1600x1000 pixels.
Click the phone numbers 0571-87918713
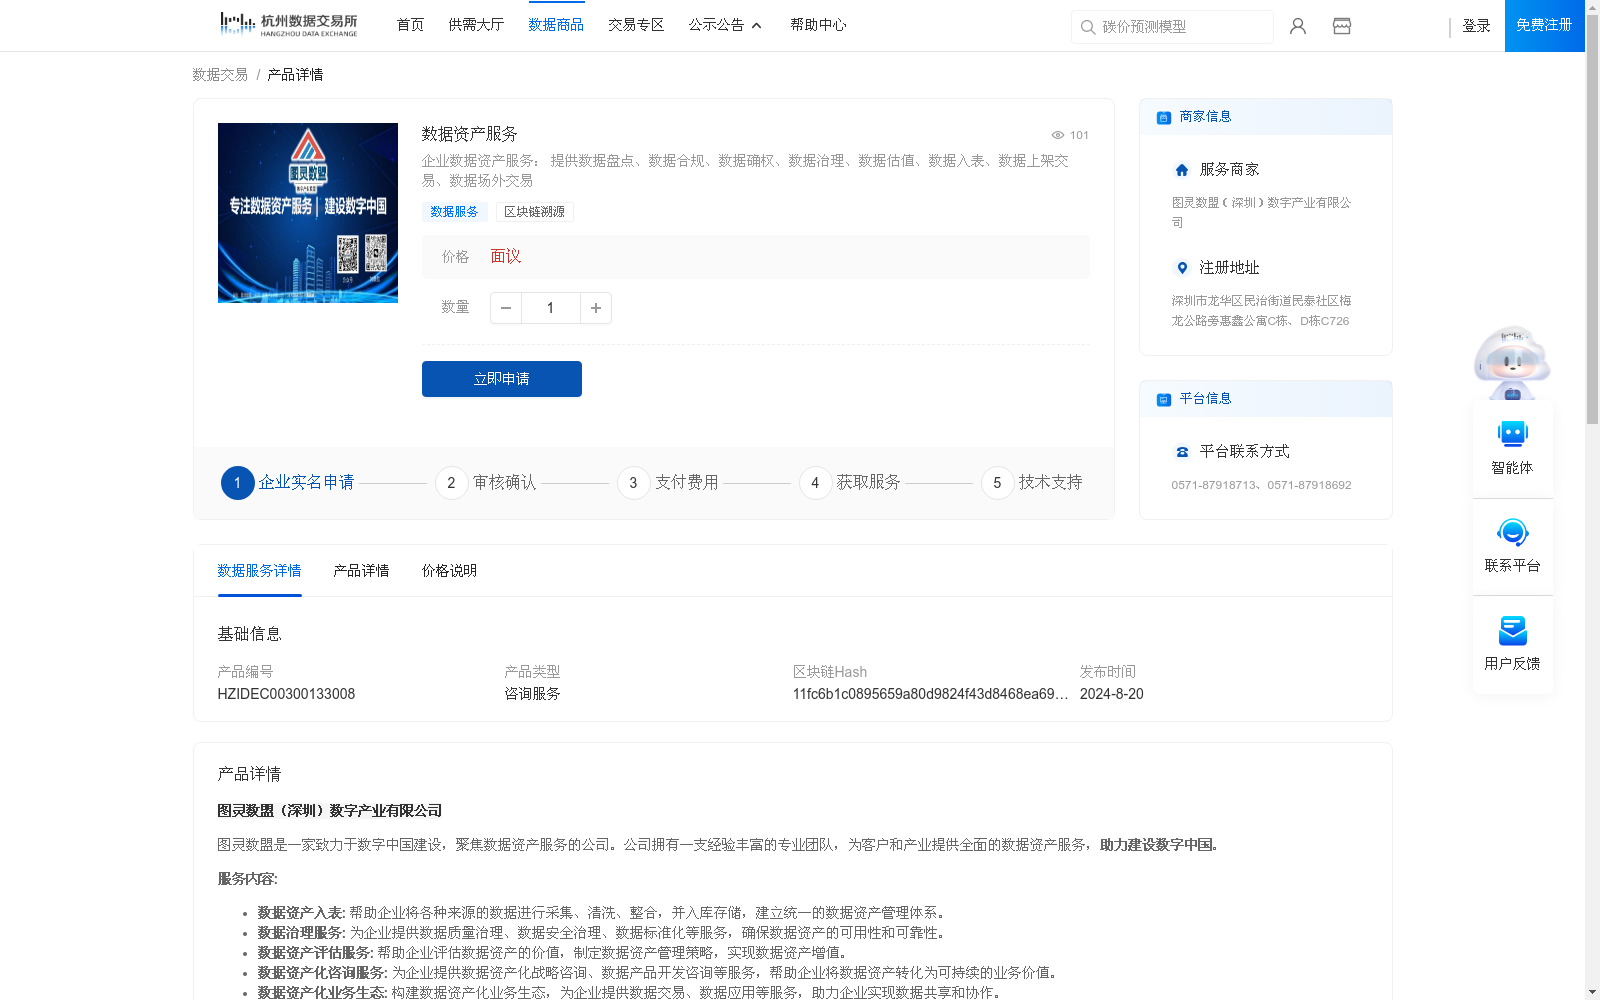click(x=1261, y=485)
